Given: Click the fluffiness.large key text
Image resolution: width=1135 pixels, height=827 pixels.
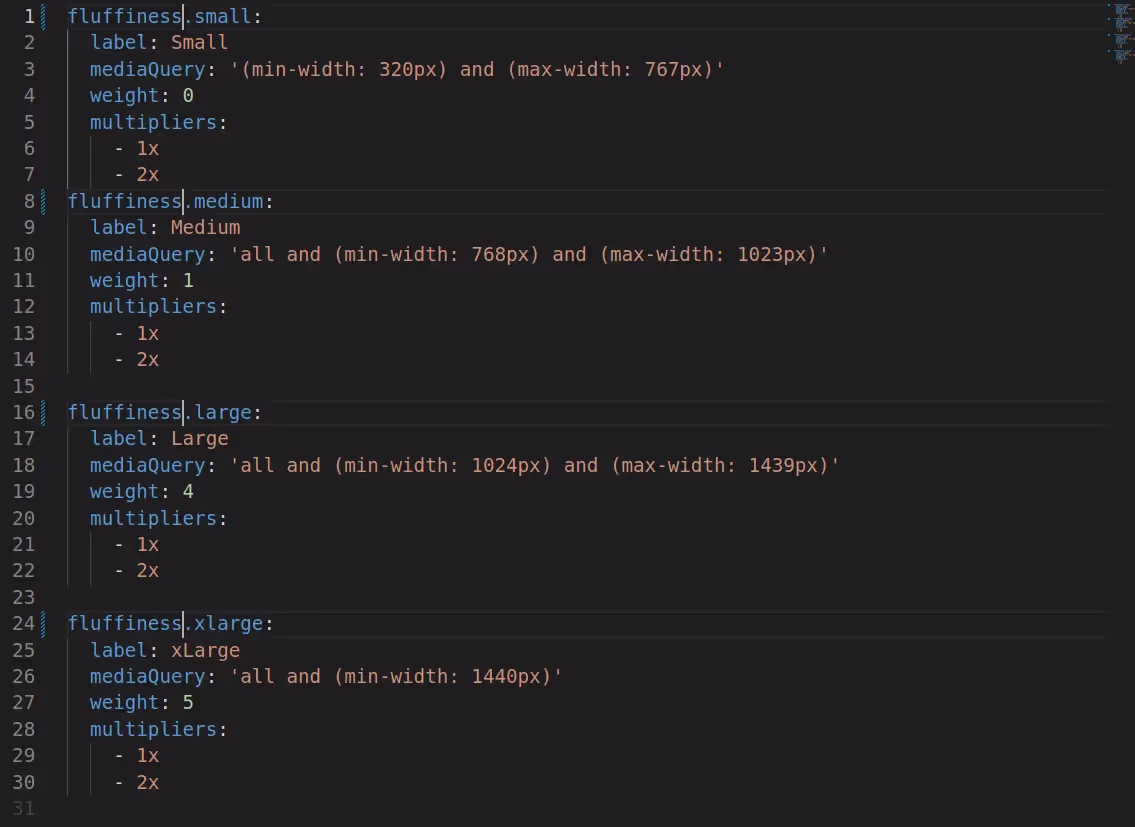Looking at the screenshot, I should 159,412.
